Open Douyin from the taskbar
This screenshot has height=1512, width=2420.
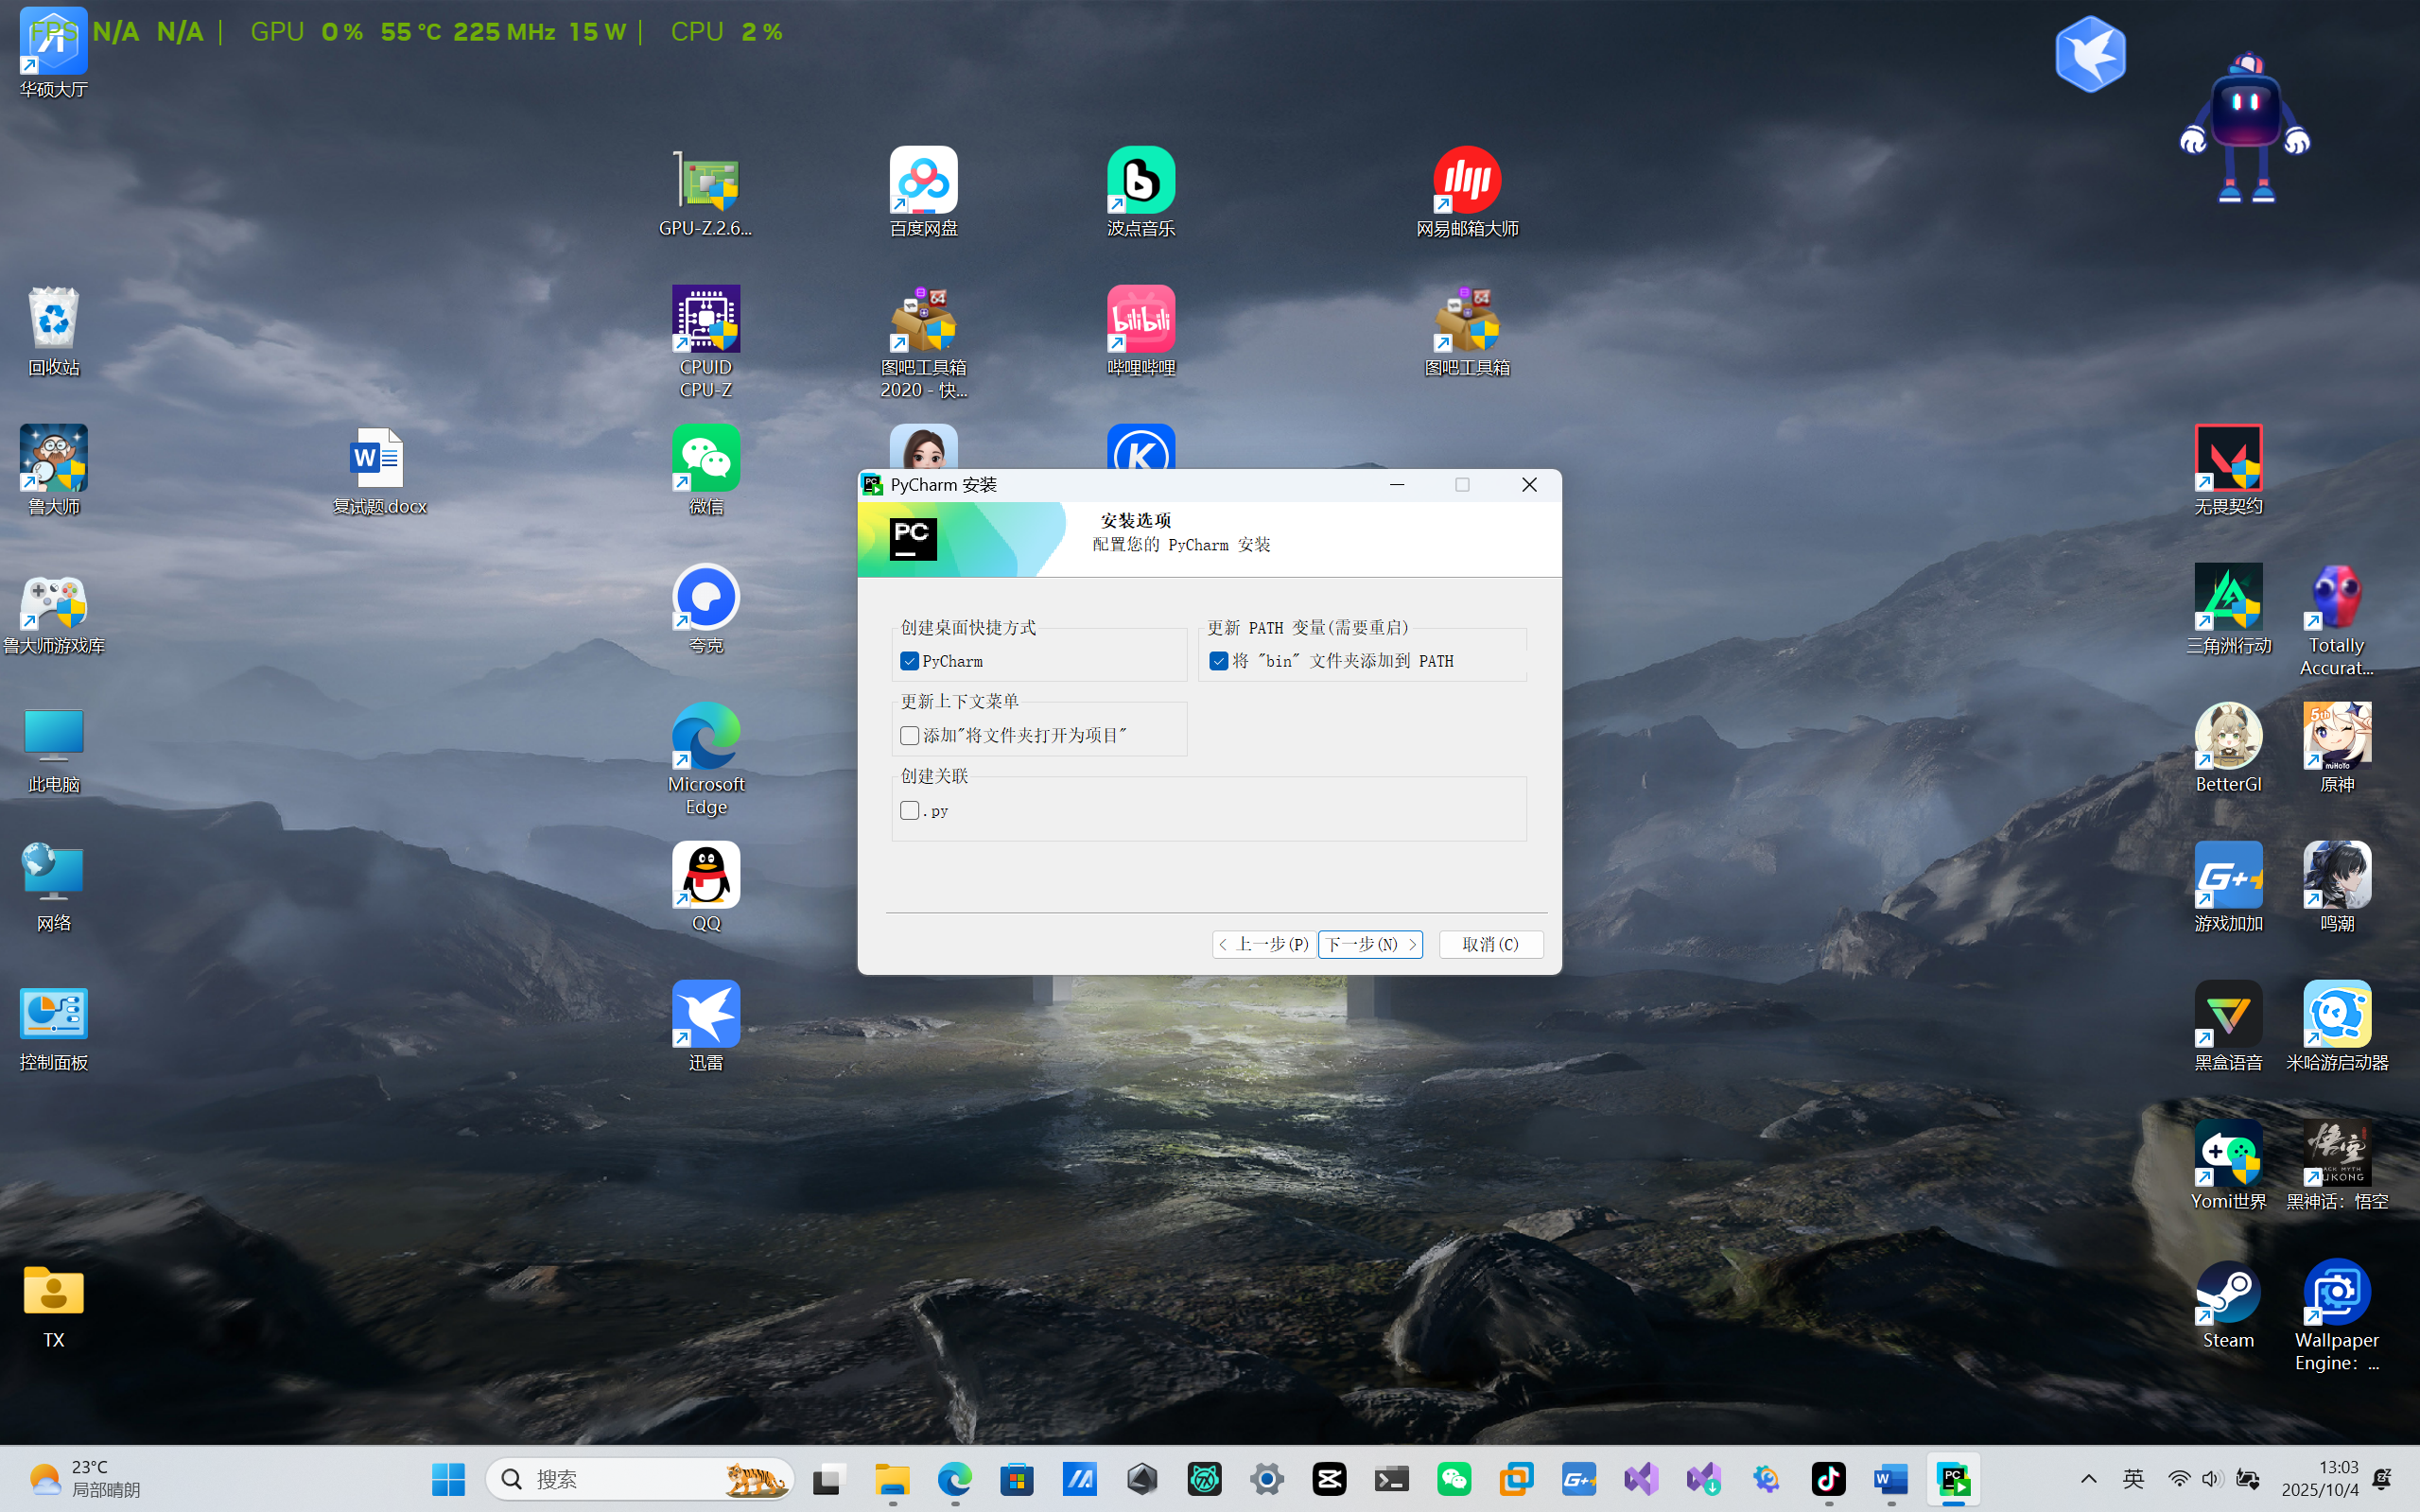(x=1829, y=1478)
